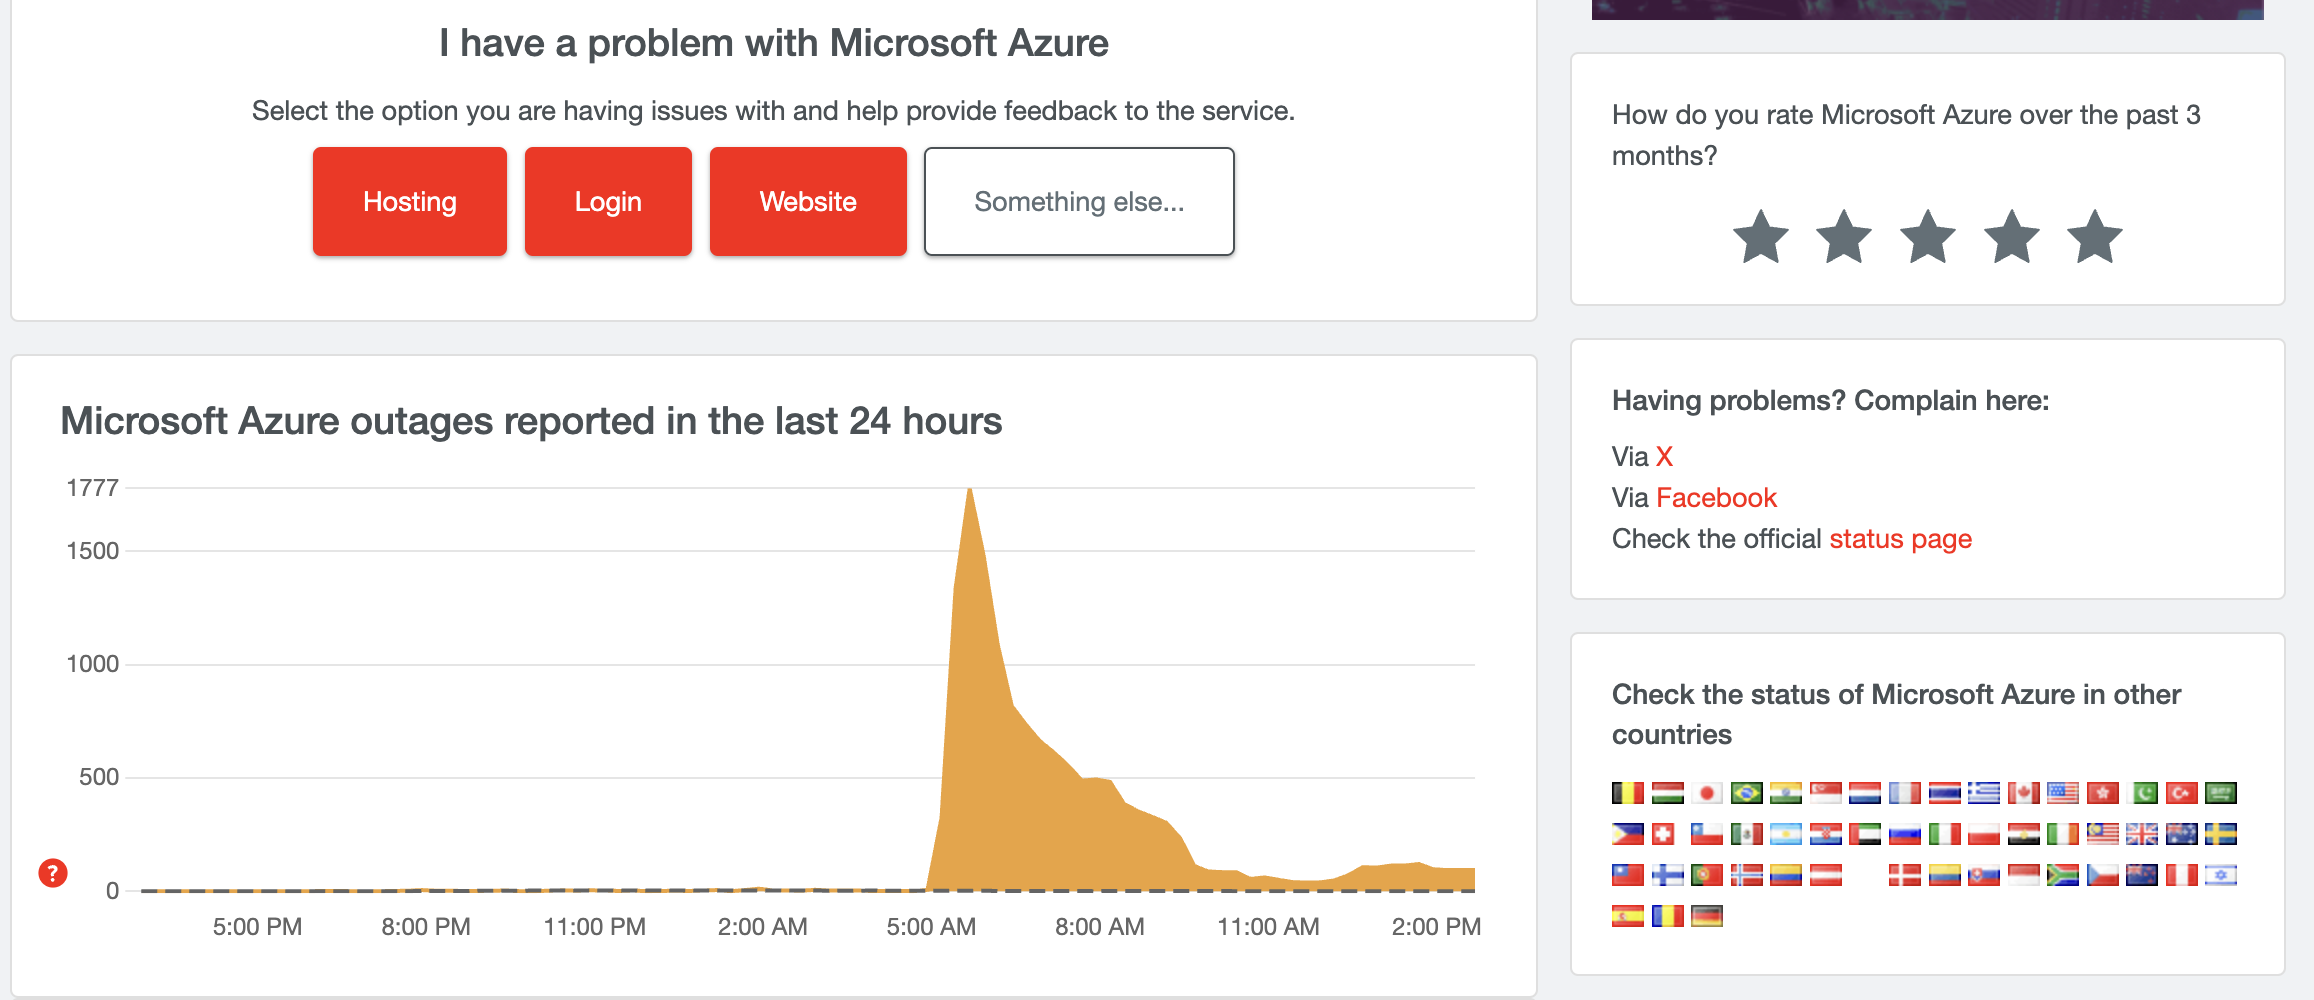
Task: Select the Brazil flag
Action: click(x=1747, y=793)
